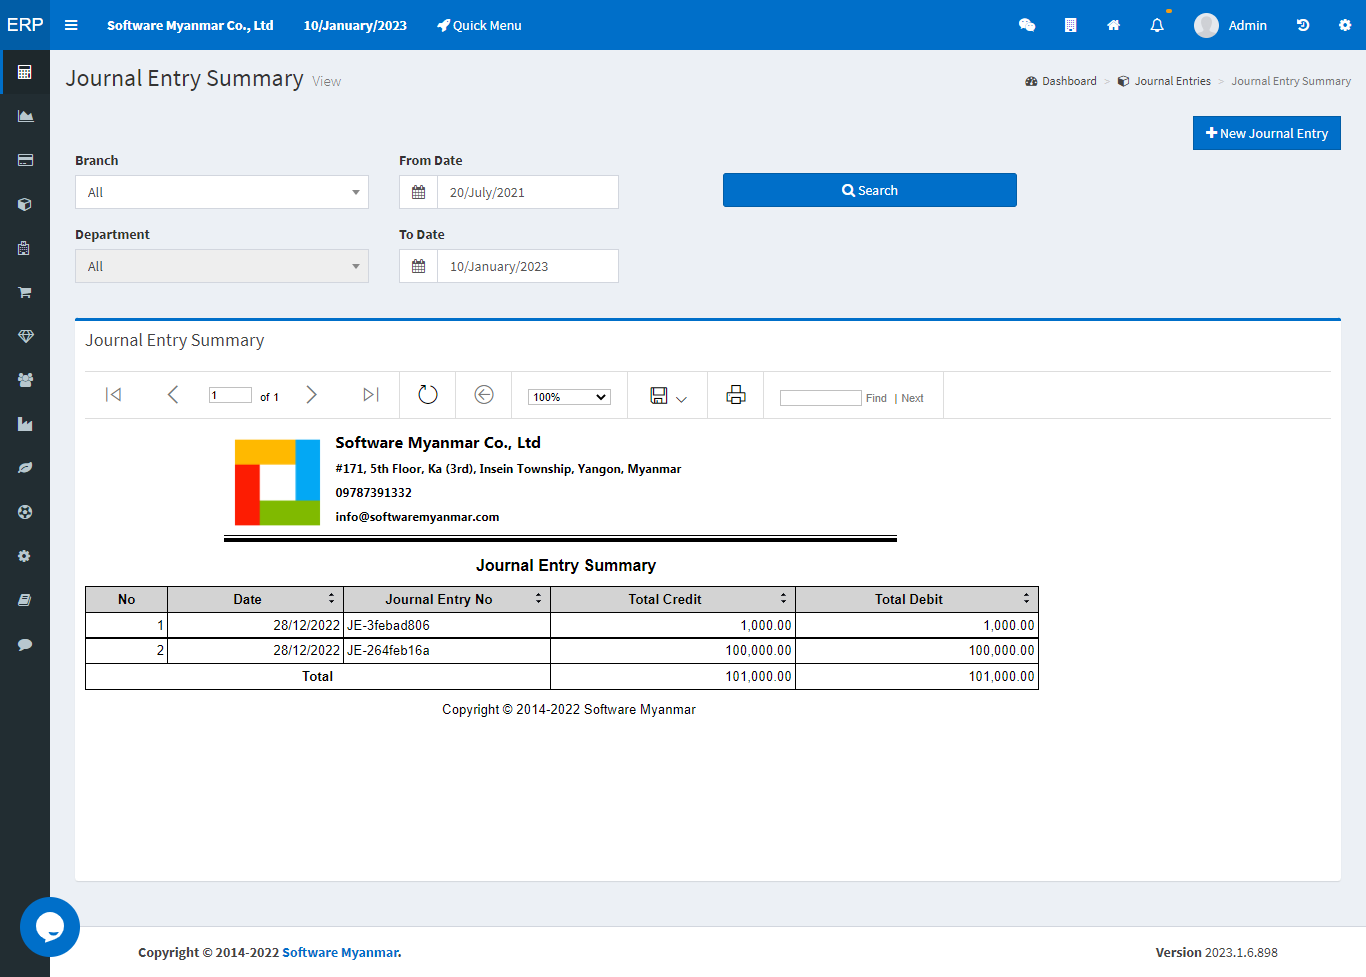Open the cube inventory sidebar module

(25, 204)
